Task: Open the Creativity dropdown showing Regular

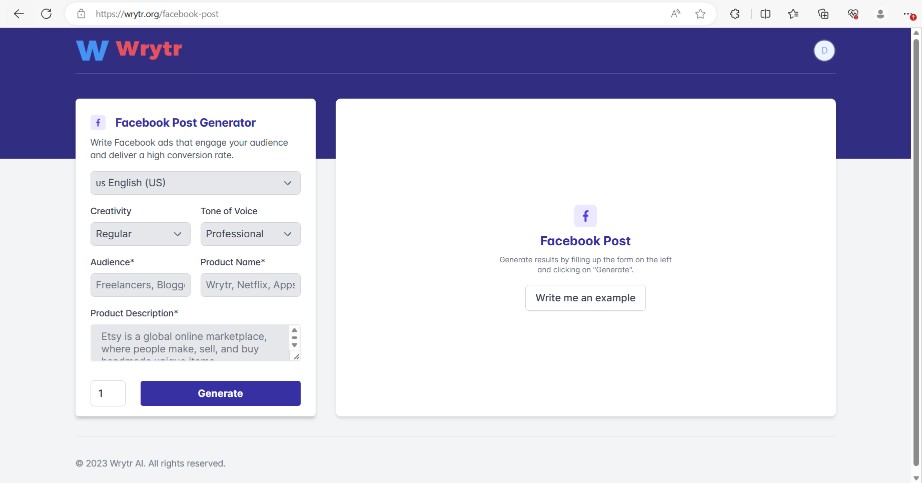Action: 140,234
